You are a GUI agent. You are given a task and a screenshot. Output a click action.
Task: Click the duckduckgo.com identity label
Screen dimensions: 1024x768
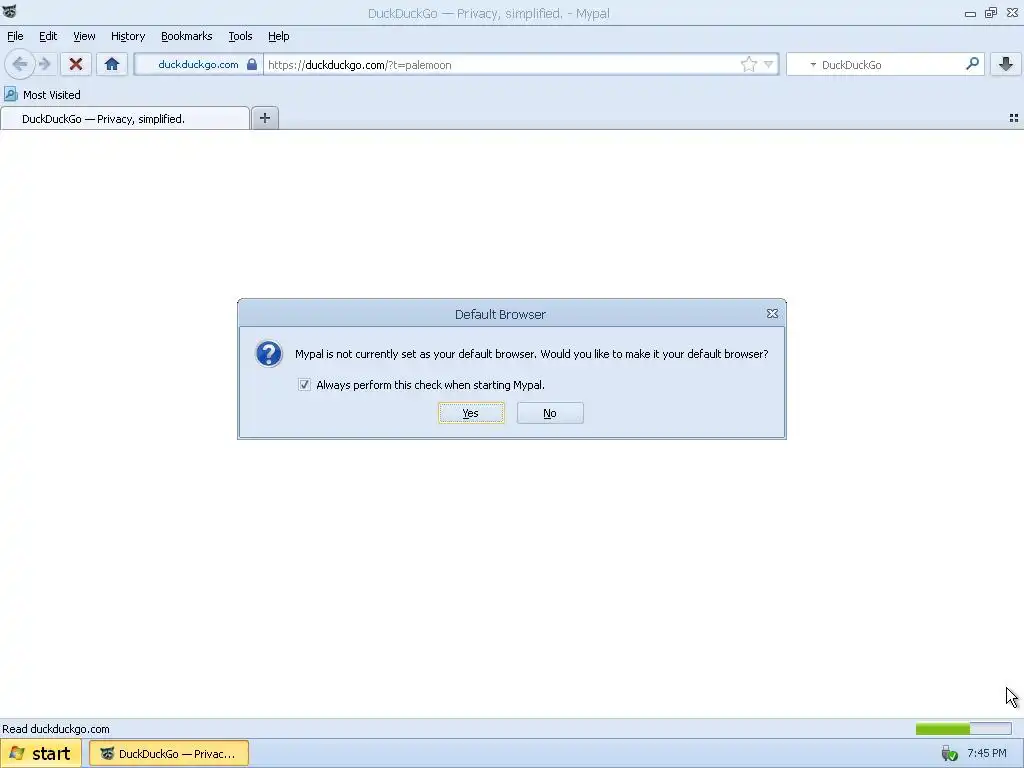click(x=198, y=64)
